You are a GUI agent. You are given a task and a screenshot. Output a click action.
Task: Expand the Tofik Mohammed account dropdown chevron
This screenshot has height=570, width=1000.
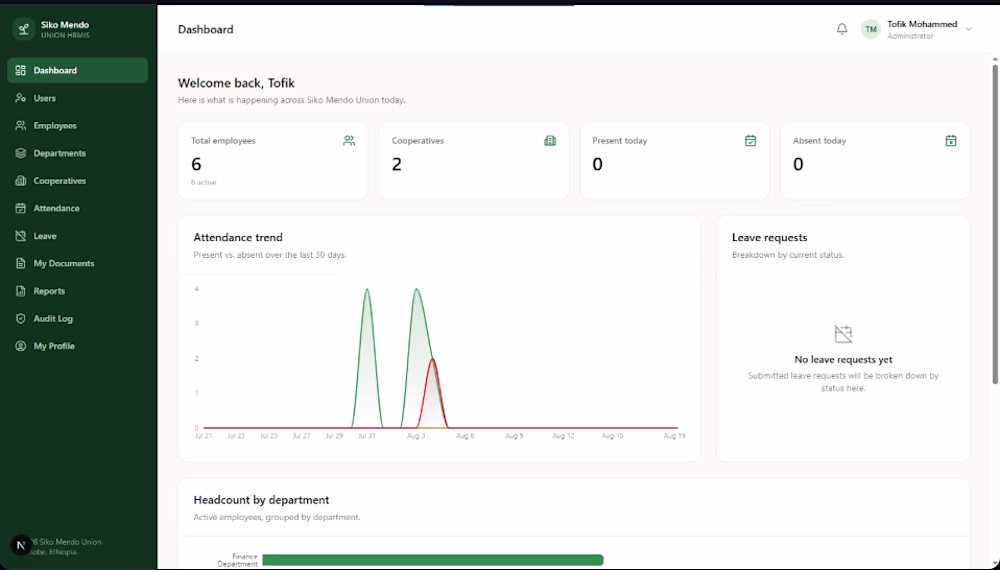968,29
